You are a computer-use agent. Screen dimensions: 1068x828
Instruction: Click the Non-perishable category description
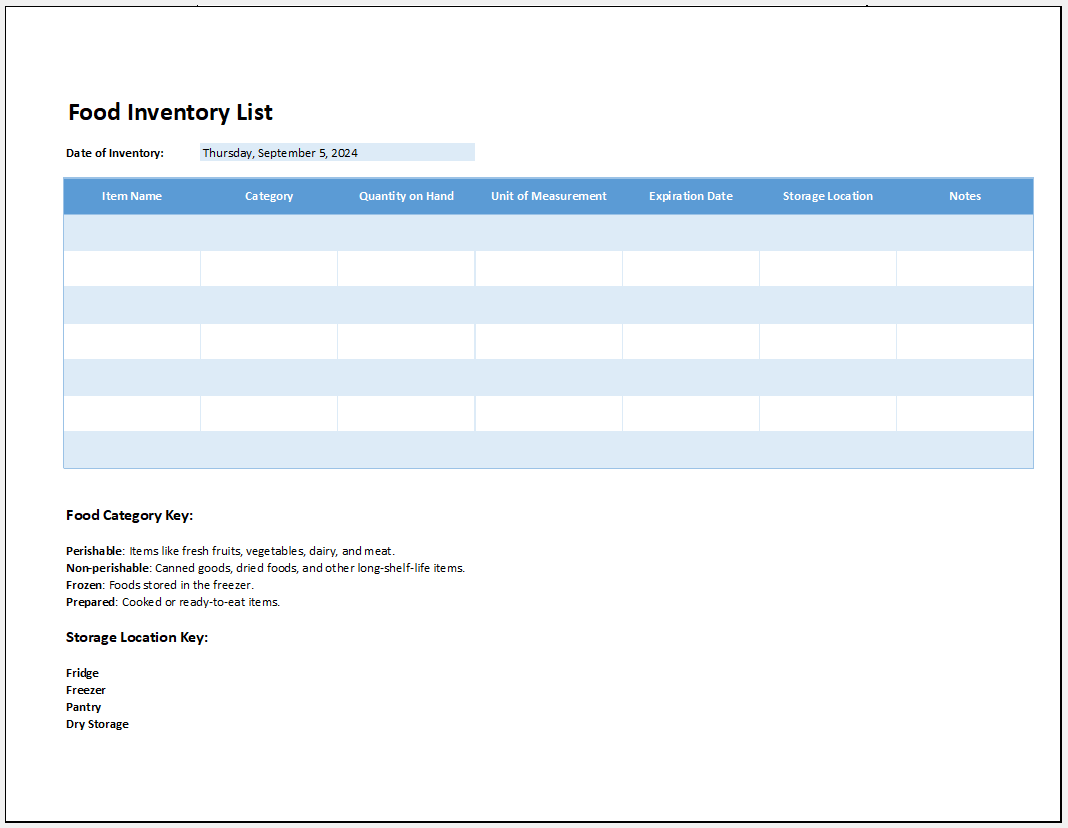click(265, 568)
